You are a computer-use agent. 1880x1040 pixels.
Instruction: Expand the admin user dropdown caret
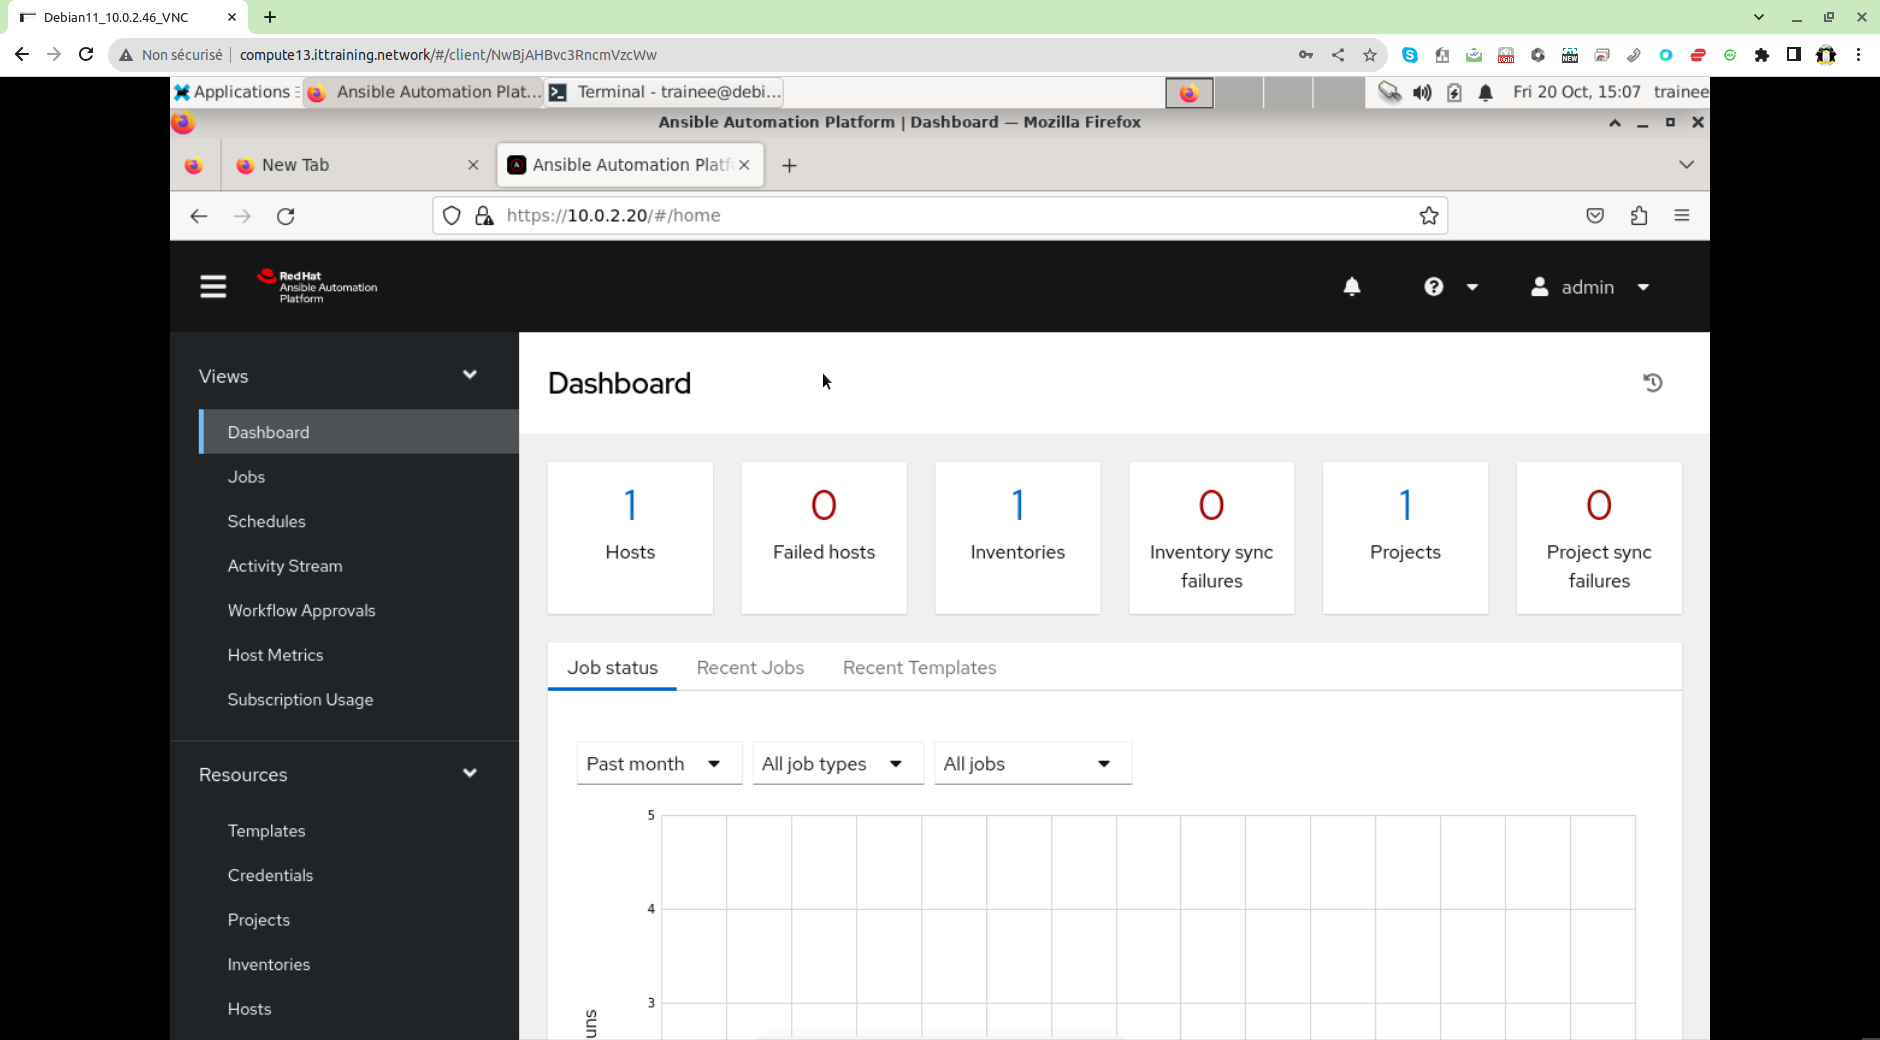click(1643, 287)
